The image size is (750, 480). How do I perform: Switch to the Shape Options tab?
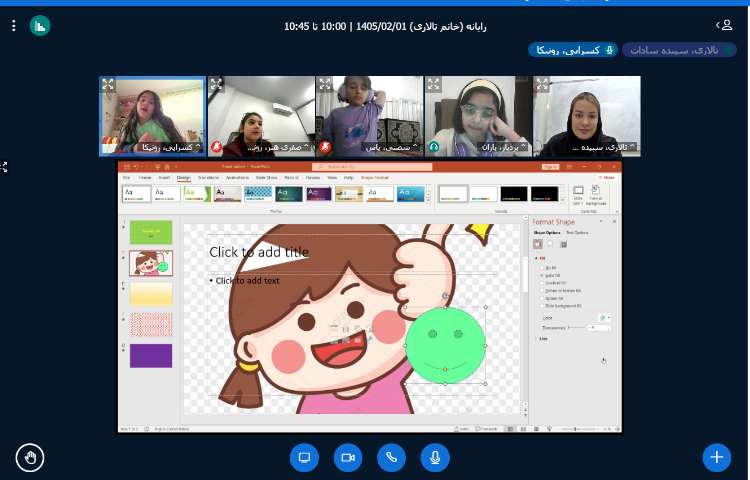pos(547,233)
